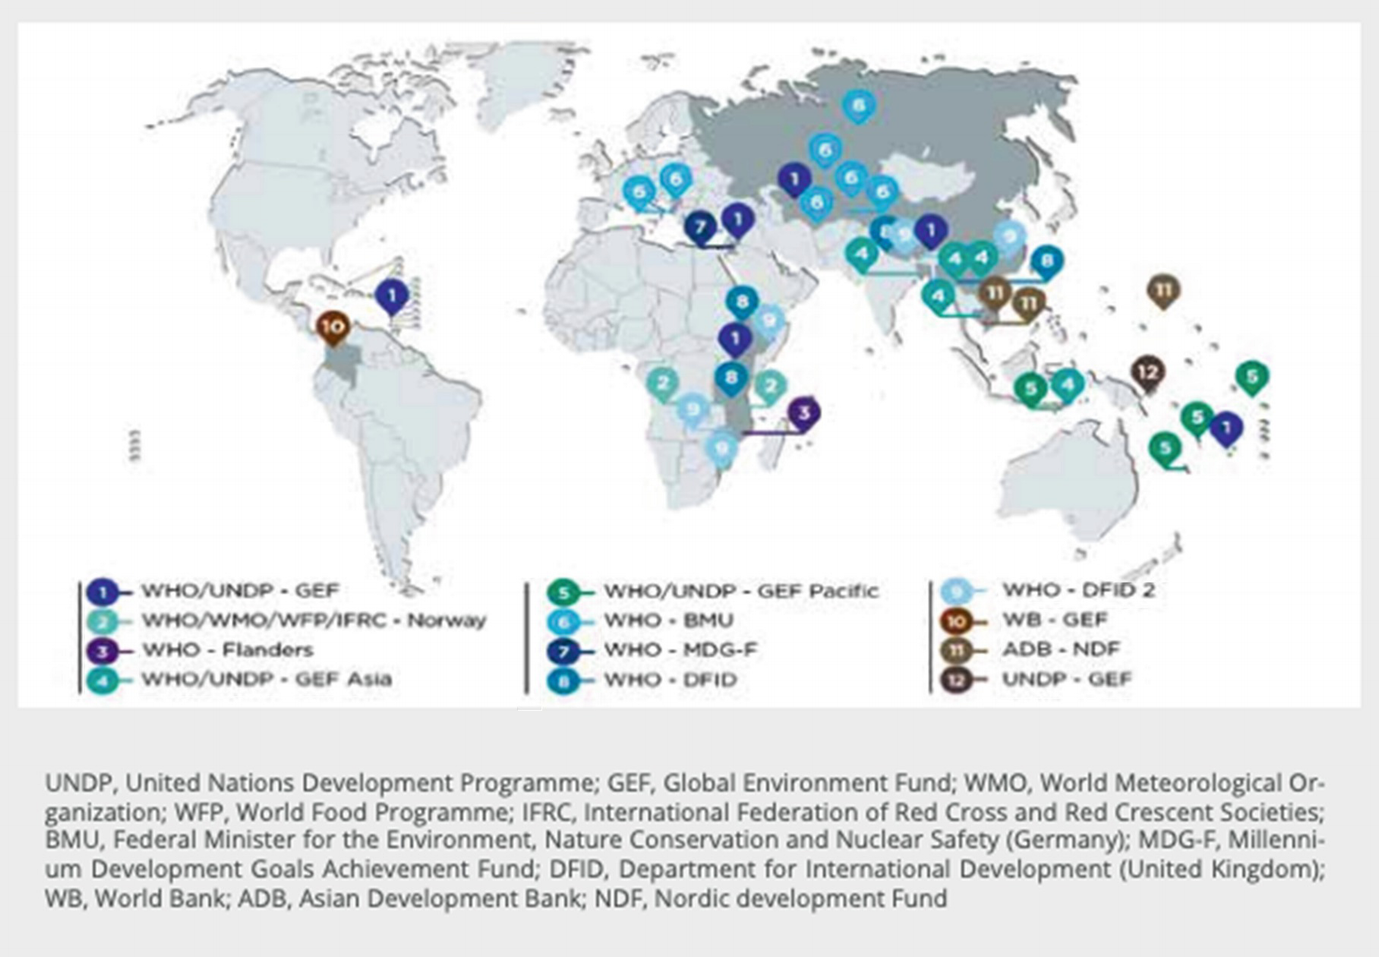Click the number 1 marker beside the number 7 marker
1379x957 pixels.
click(x=738, y=221)
